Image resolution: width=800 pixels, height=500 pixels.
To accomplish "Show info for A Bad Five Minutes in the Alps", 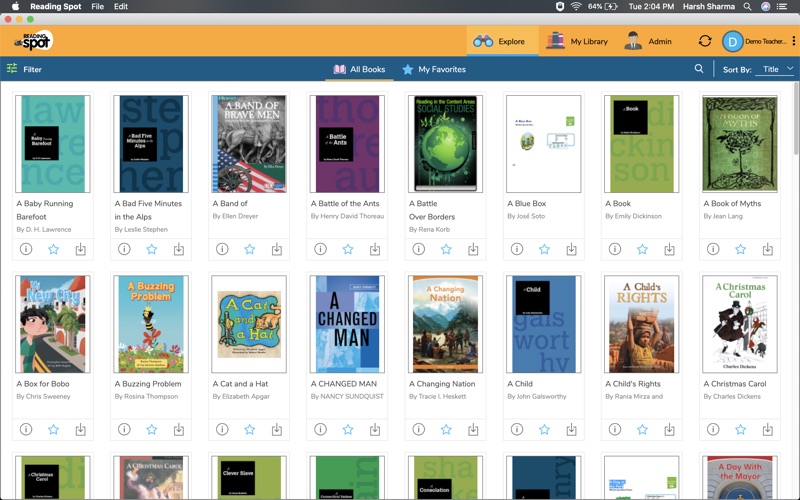I will (x=124, y=249).
